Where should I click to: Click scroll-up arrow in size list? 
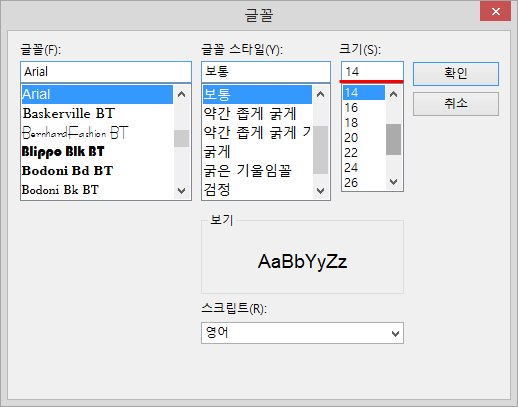pos(393,94)
